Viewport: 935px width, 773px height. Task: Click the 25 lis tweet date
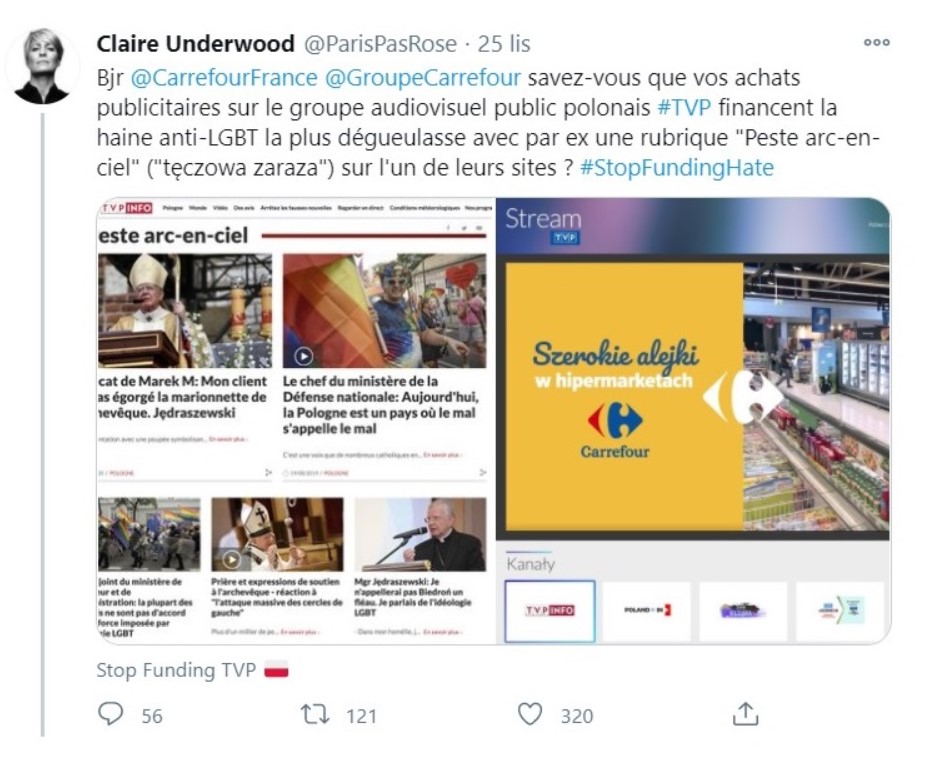[x=504, y=44]
